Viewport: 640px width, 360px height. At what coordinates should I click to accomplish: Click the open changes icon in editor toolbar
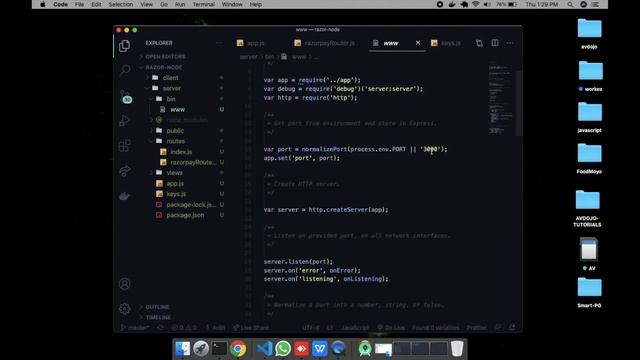[479, 43]
